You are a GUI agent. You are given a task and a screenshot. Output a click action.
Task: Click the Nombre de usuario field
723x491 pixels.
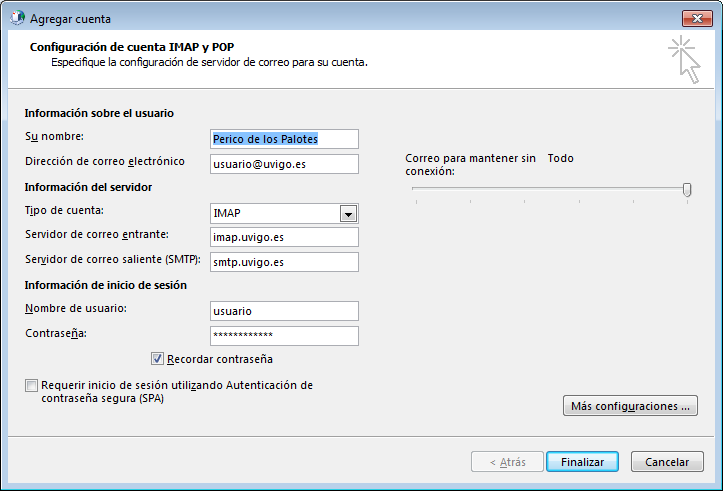pos(284,311)
